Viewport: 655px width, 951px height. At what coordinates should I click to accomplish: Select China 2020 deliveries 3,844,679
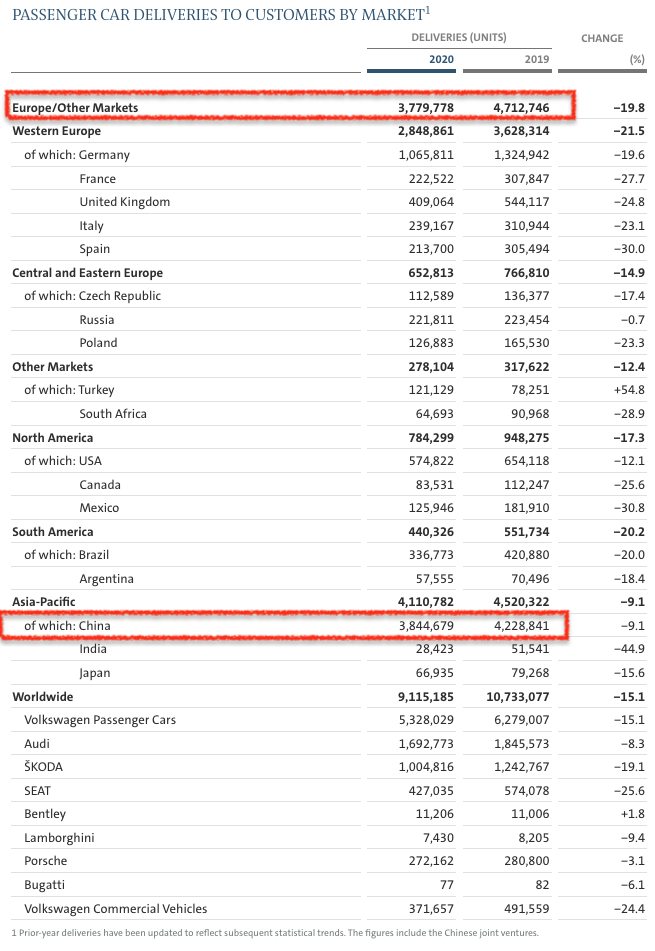click(x=426, y=626)
